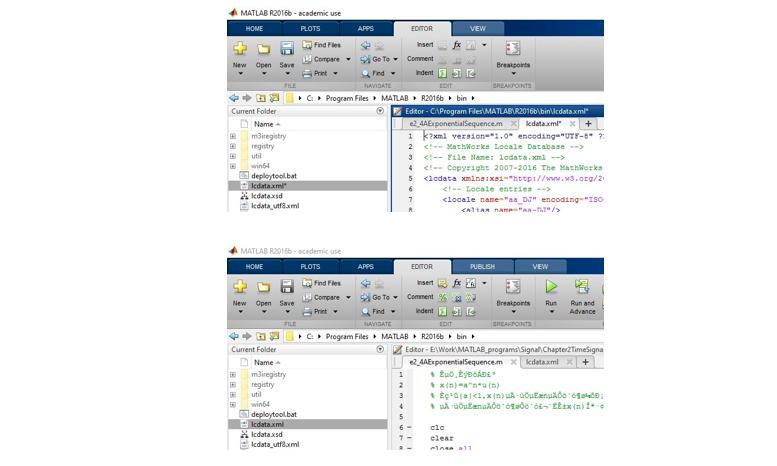Screen dimensions: 777x466
Task: Click the New file icon in top window
Action: point(240,49)
